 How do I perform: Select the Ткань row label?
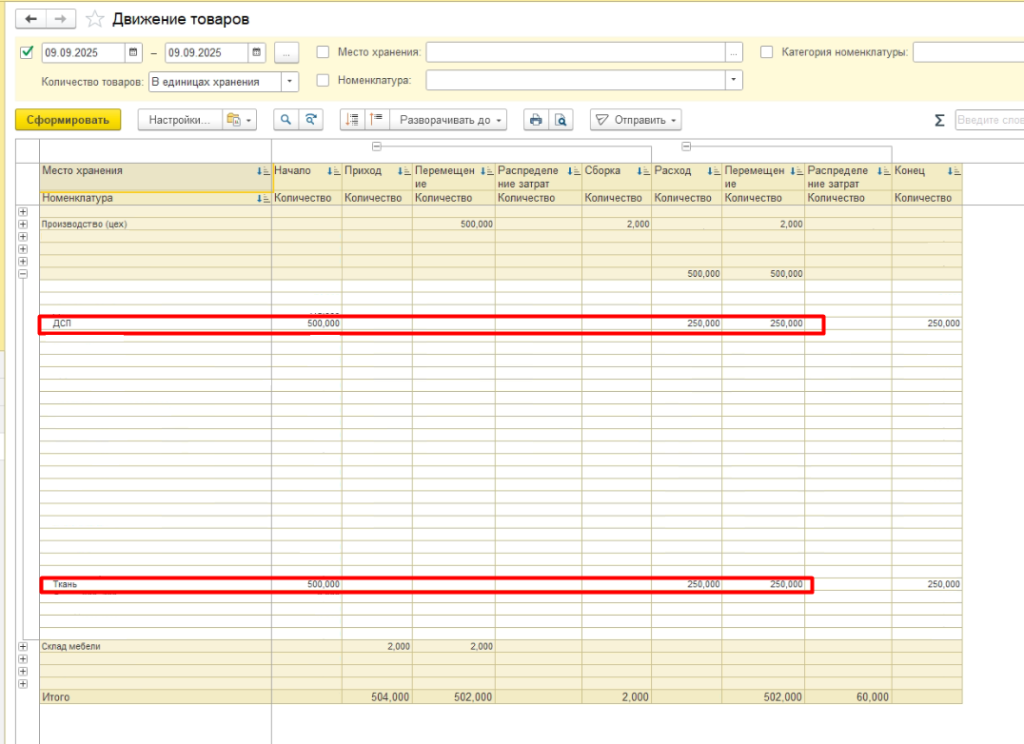click(65, 584)
